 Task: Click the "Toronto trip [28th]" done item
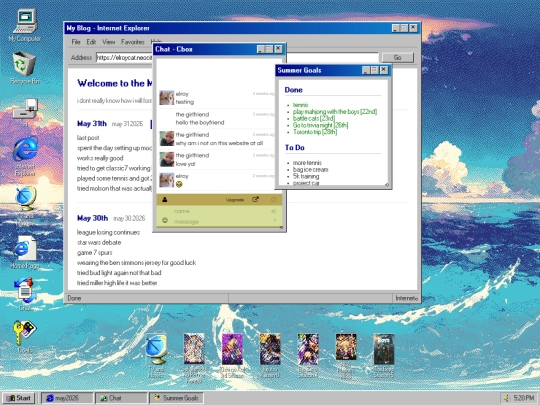coord(315,132)
